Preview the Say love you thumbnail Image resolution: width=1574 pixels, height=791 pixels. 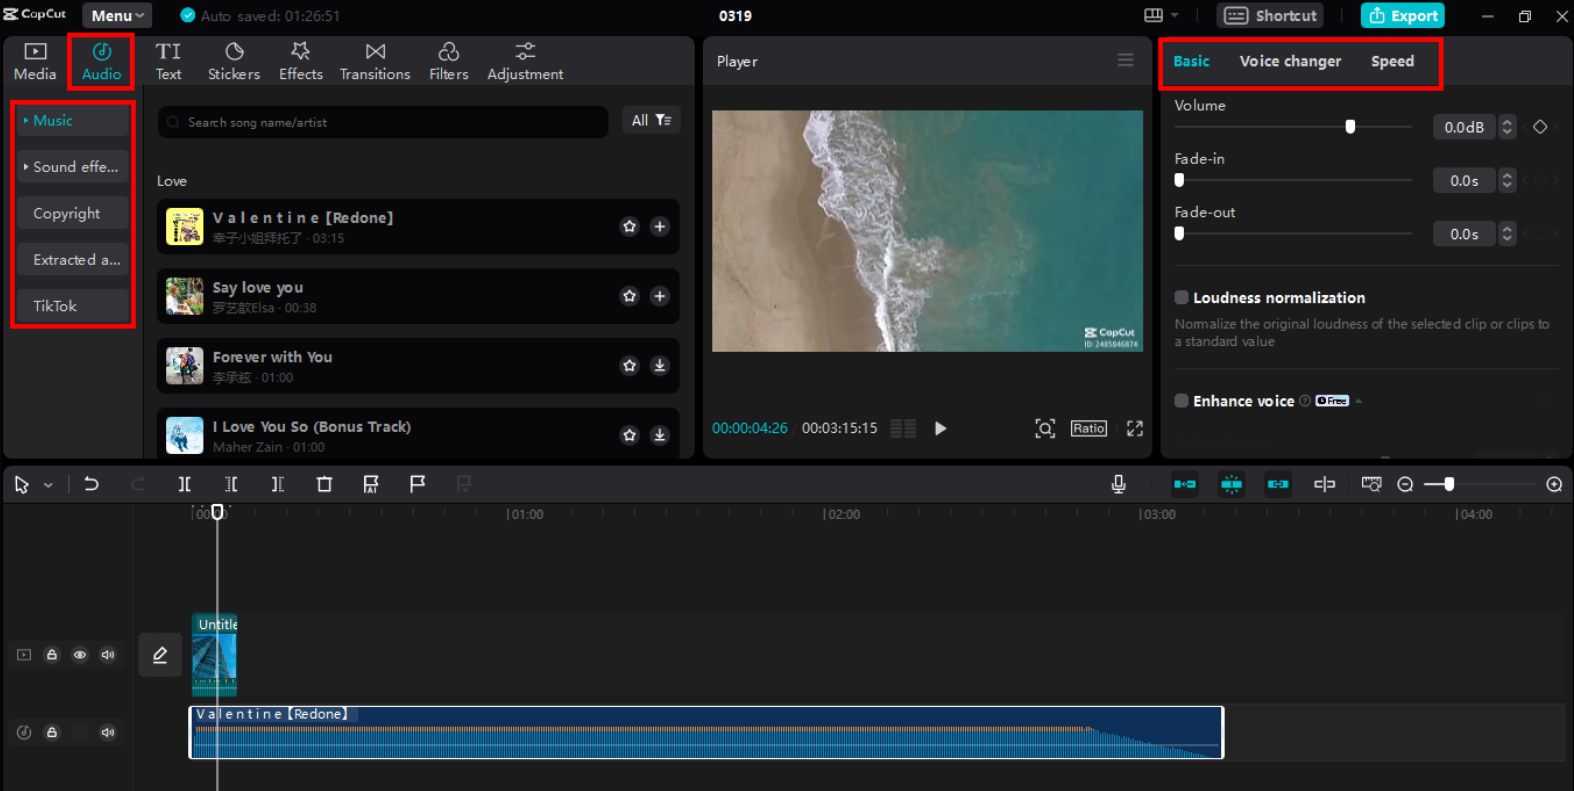[185, 296]
